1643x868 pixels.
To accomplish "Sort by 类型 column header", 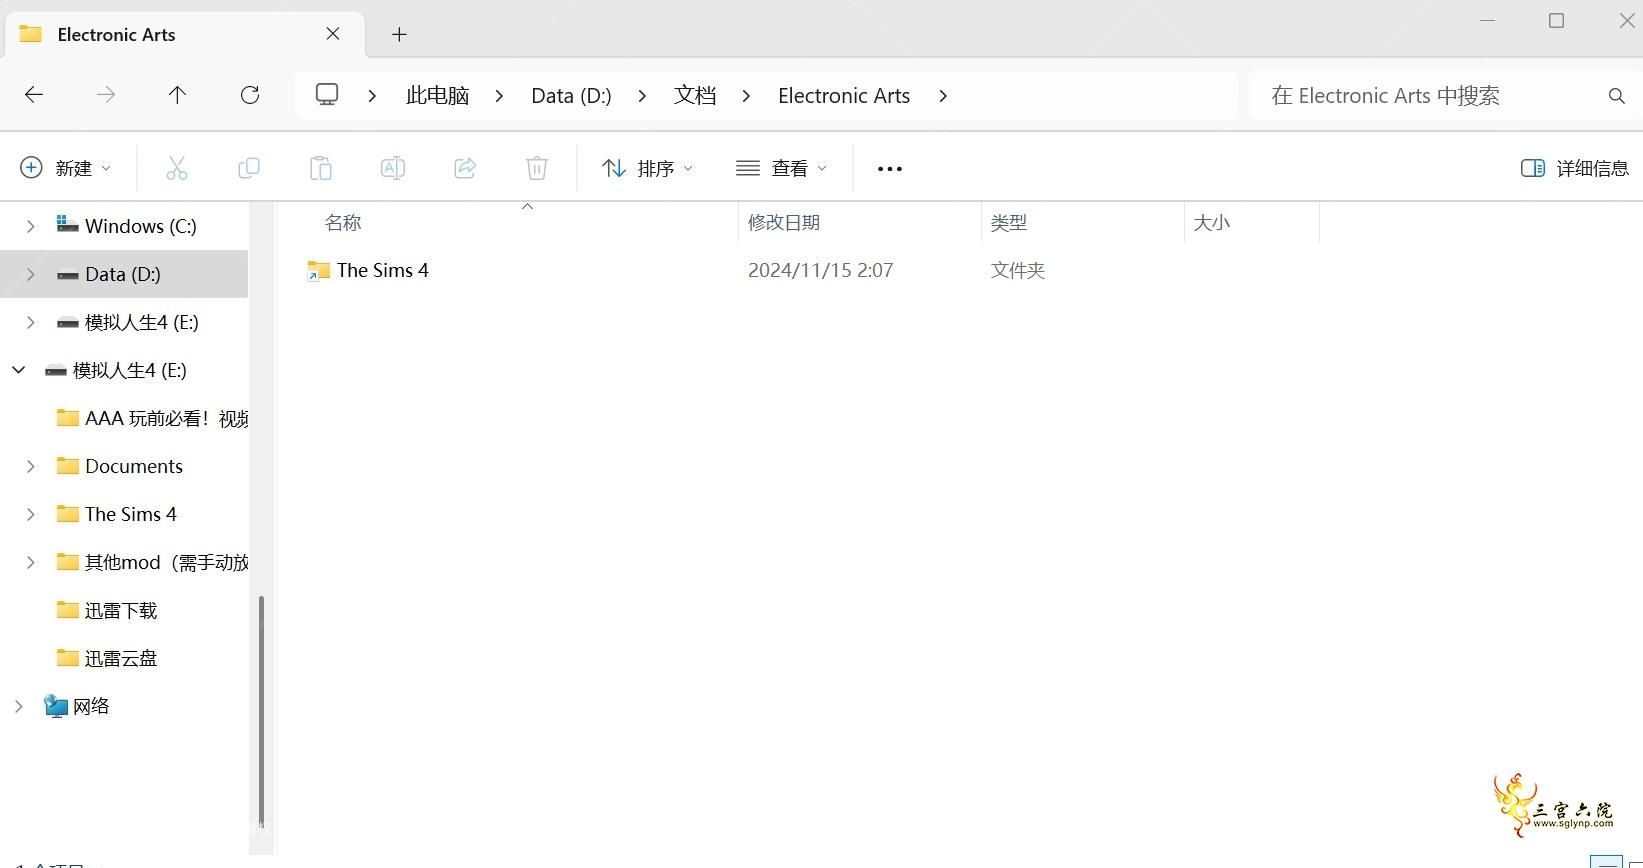I will [1009, 223].
